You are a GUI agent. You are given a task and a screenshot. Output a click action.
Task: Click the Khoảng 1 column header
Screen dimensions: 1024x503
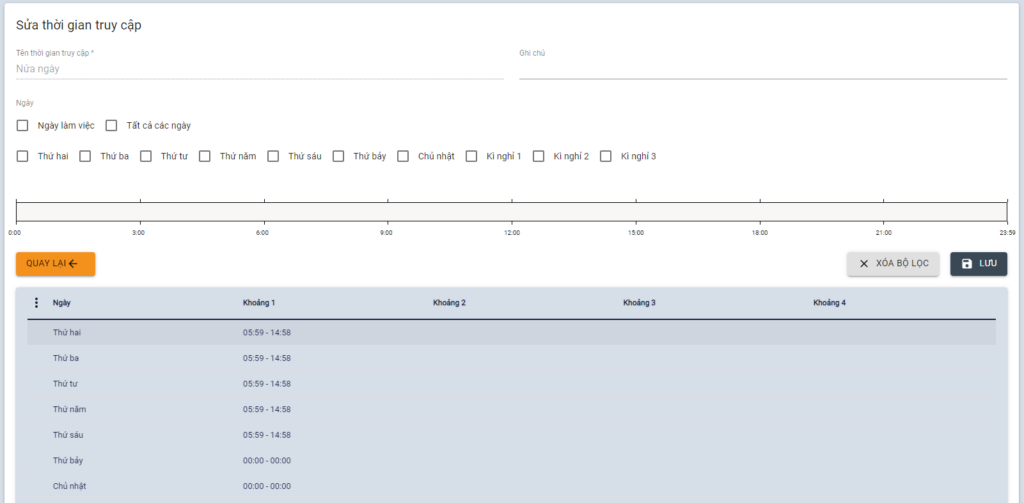click(259, 303)
